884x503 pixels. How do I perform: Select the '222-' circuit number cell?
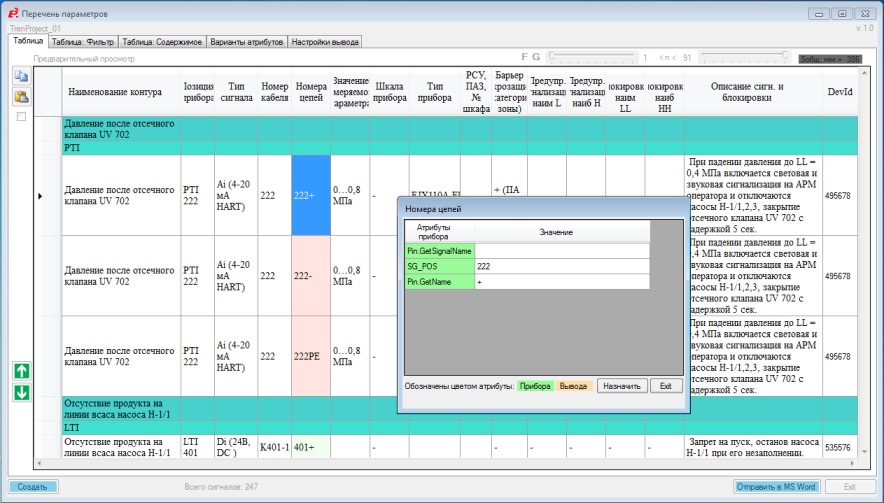[x=311, y=275]
